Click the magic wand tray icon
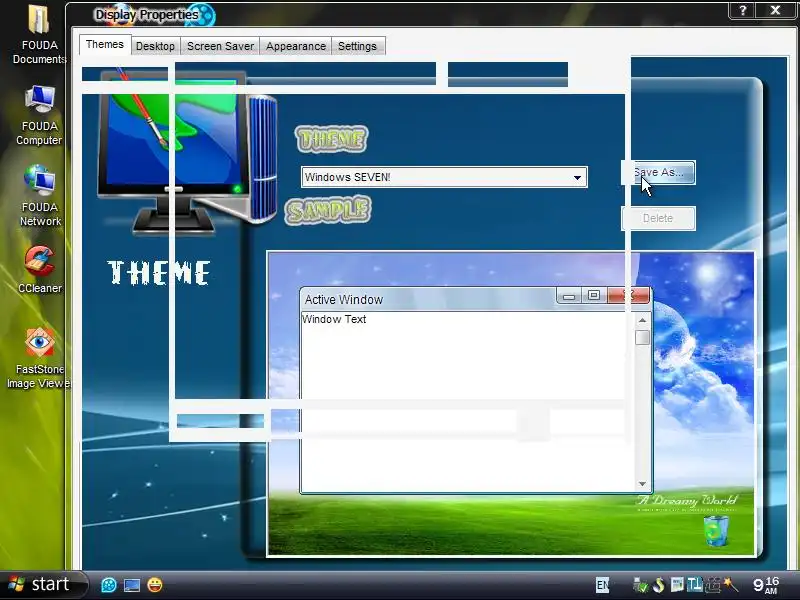 click(x=731, y=585)
